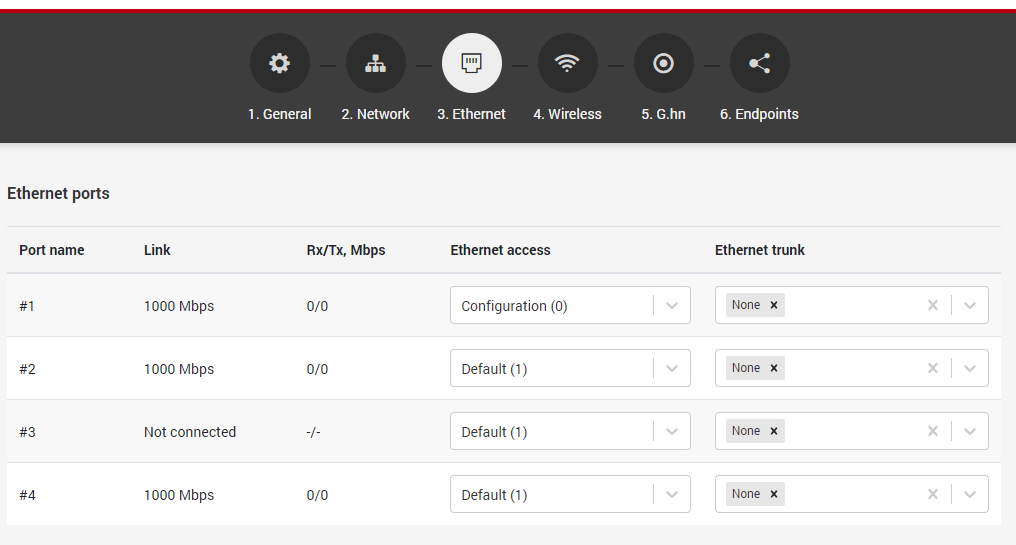The width and height of the screenshot is (1016, 545).
Task: Remove the None tag on port #2 trunk
Action: pyautogui.click(x=774, y=368)
